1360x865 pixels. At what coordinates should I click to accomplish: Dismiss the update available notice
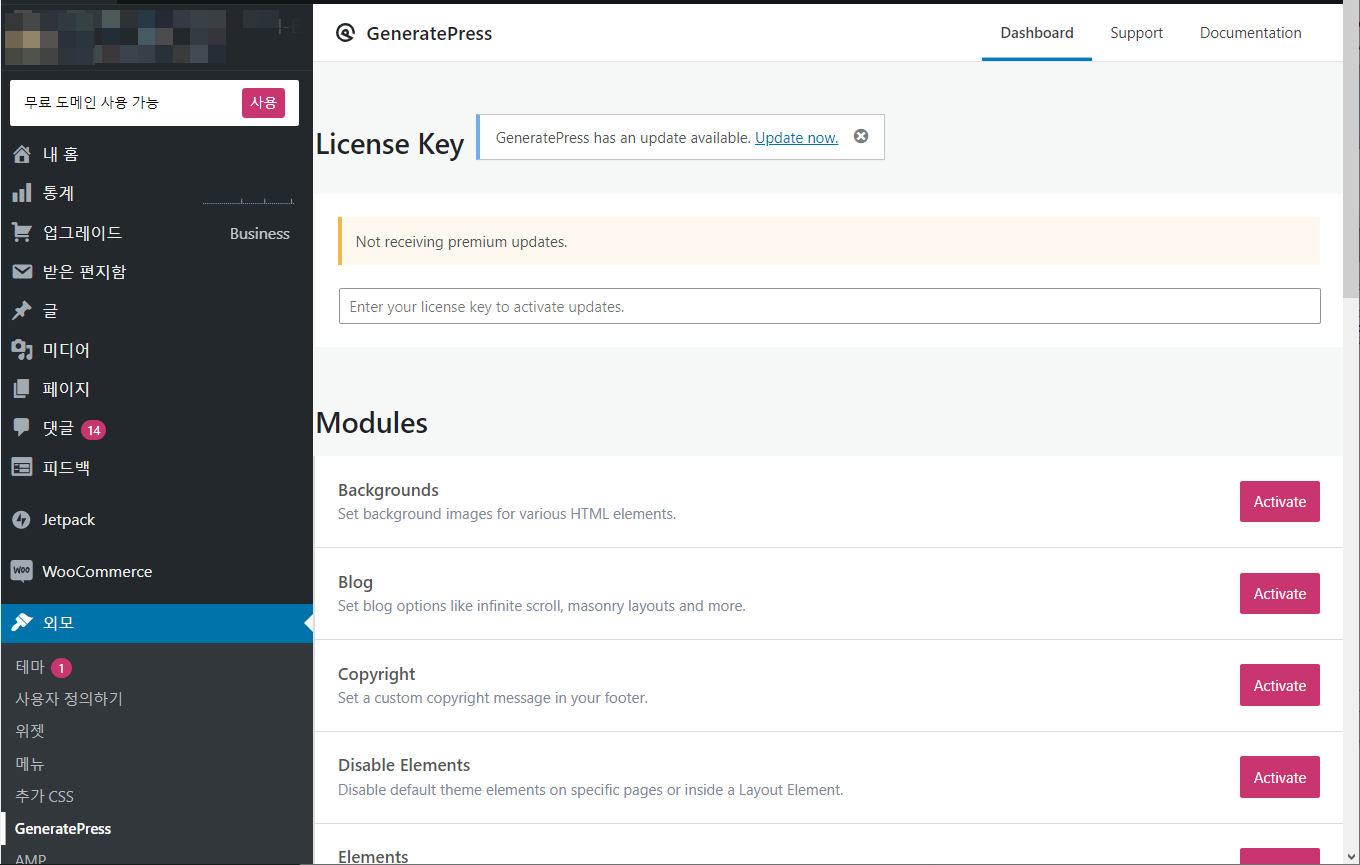(x=861, y=137)
